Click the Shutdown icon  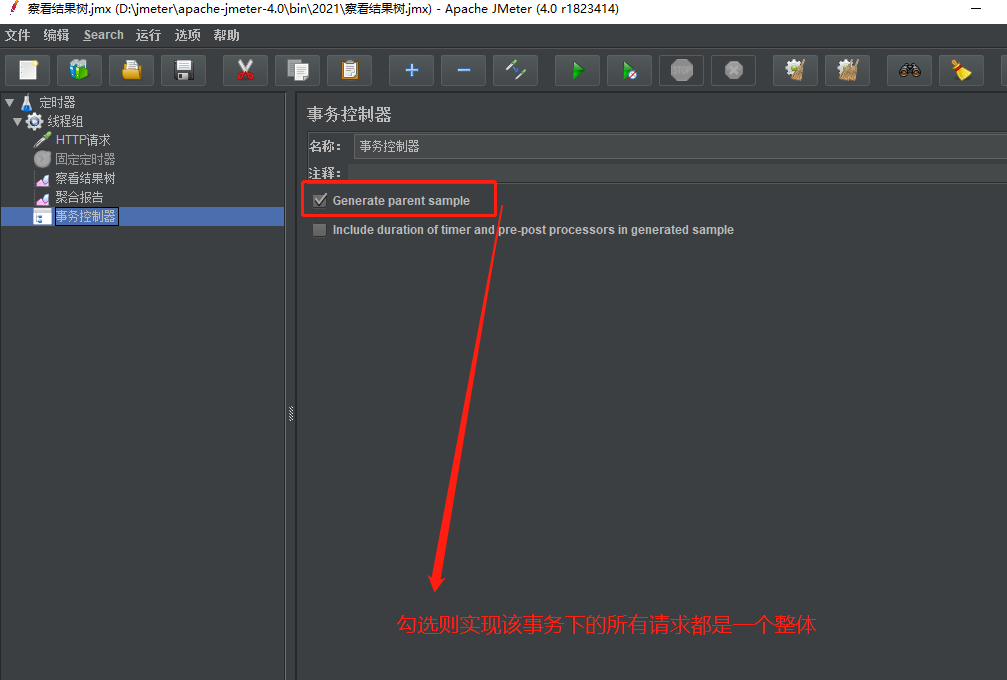[x=733, y=70]
